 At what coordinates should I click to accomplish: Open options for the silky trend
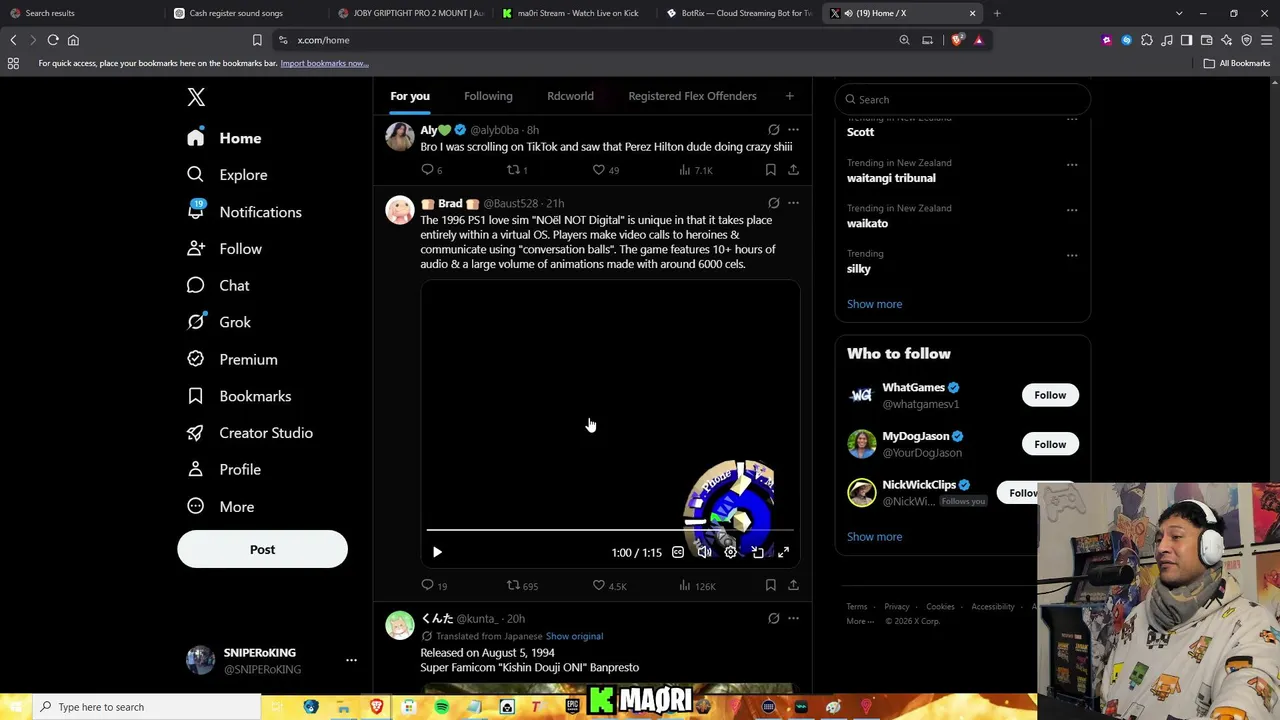point(1072,255)
